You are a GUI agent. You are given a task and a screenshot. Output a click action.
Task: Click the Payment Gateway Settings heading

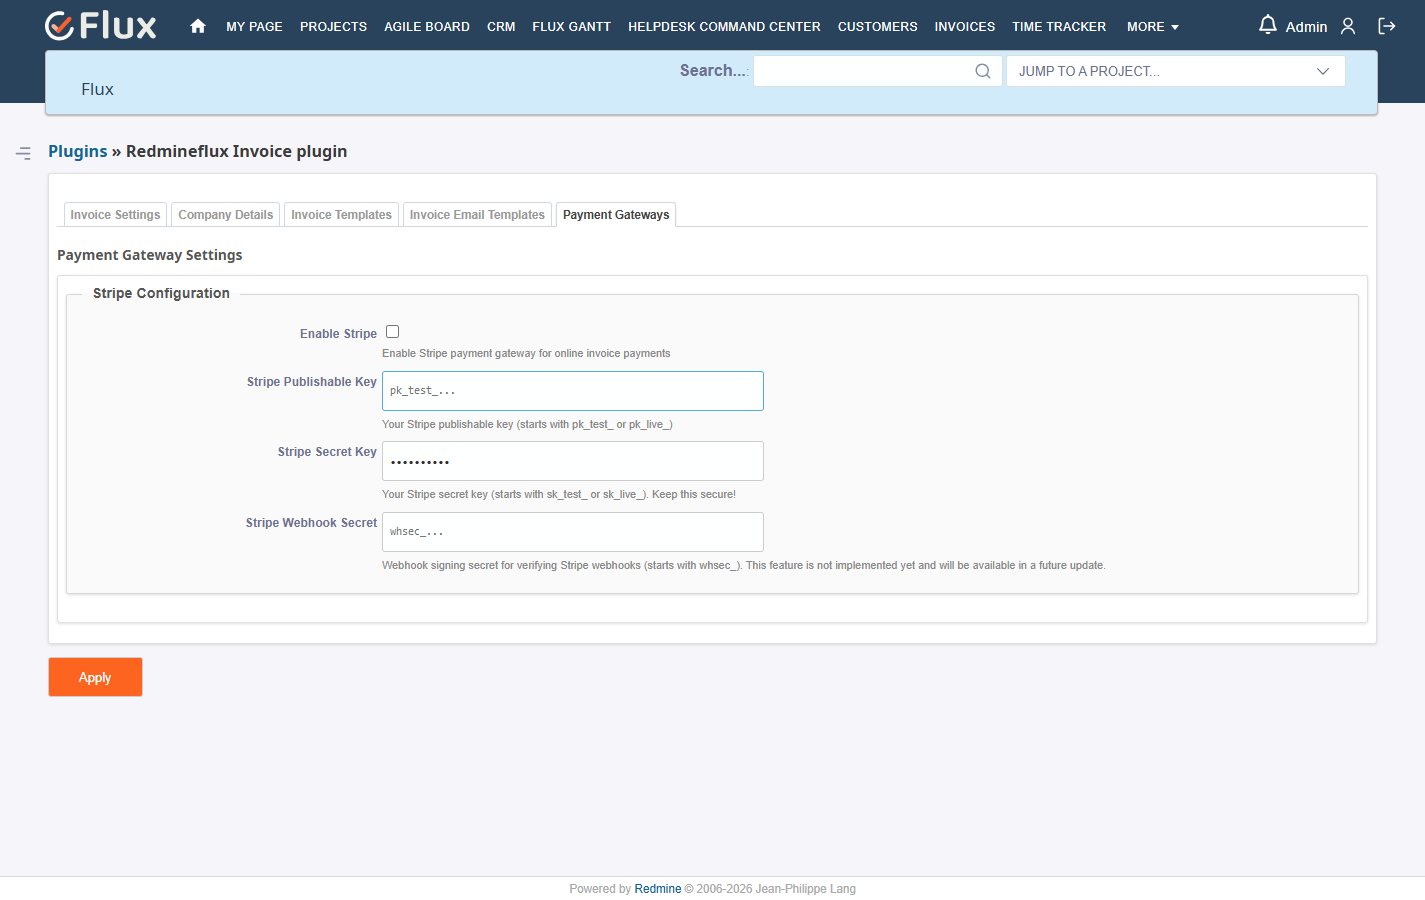click(x=150, y=255)
